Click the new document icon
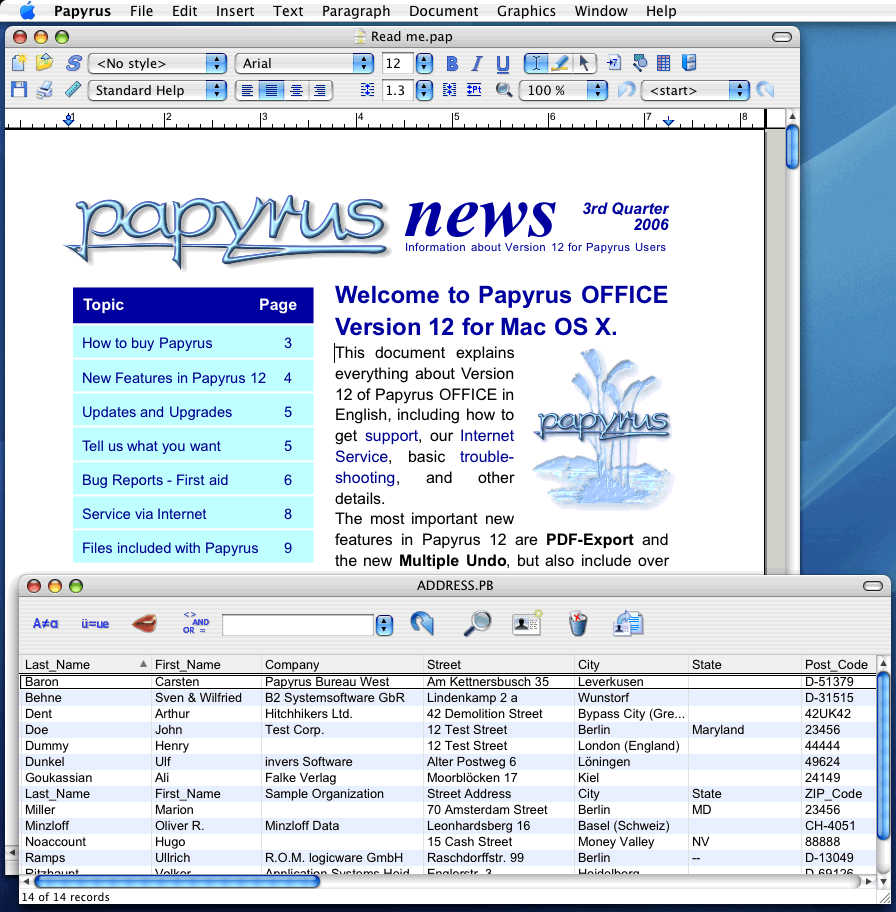 coord(19,63)
